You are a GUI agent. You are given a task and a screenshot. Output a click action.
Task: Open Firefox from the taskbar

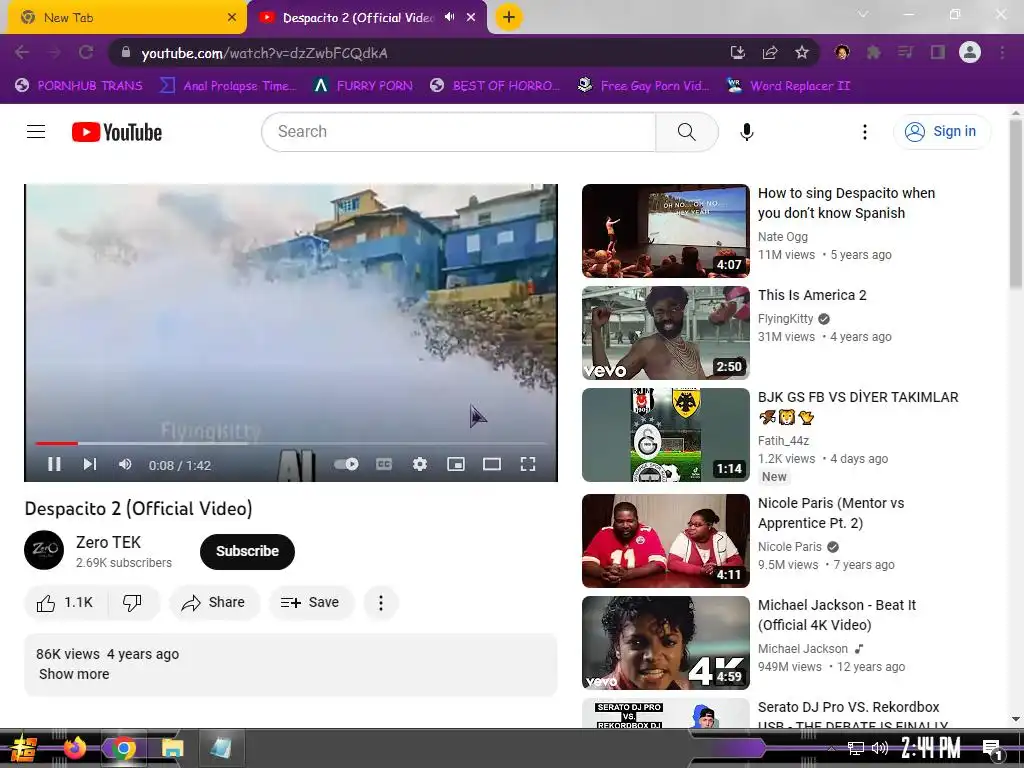tap(75, 748)
